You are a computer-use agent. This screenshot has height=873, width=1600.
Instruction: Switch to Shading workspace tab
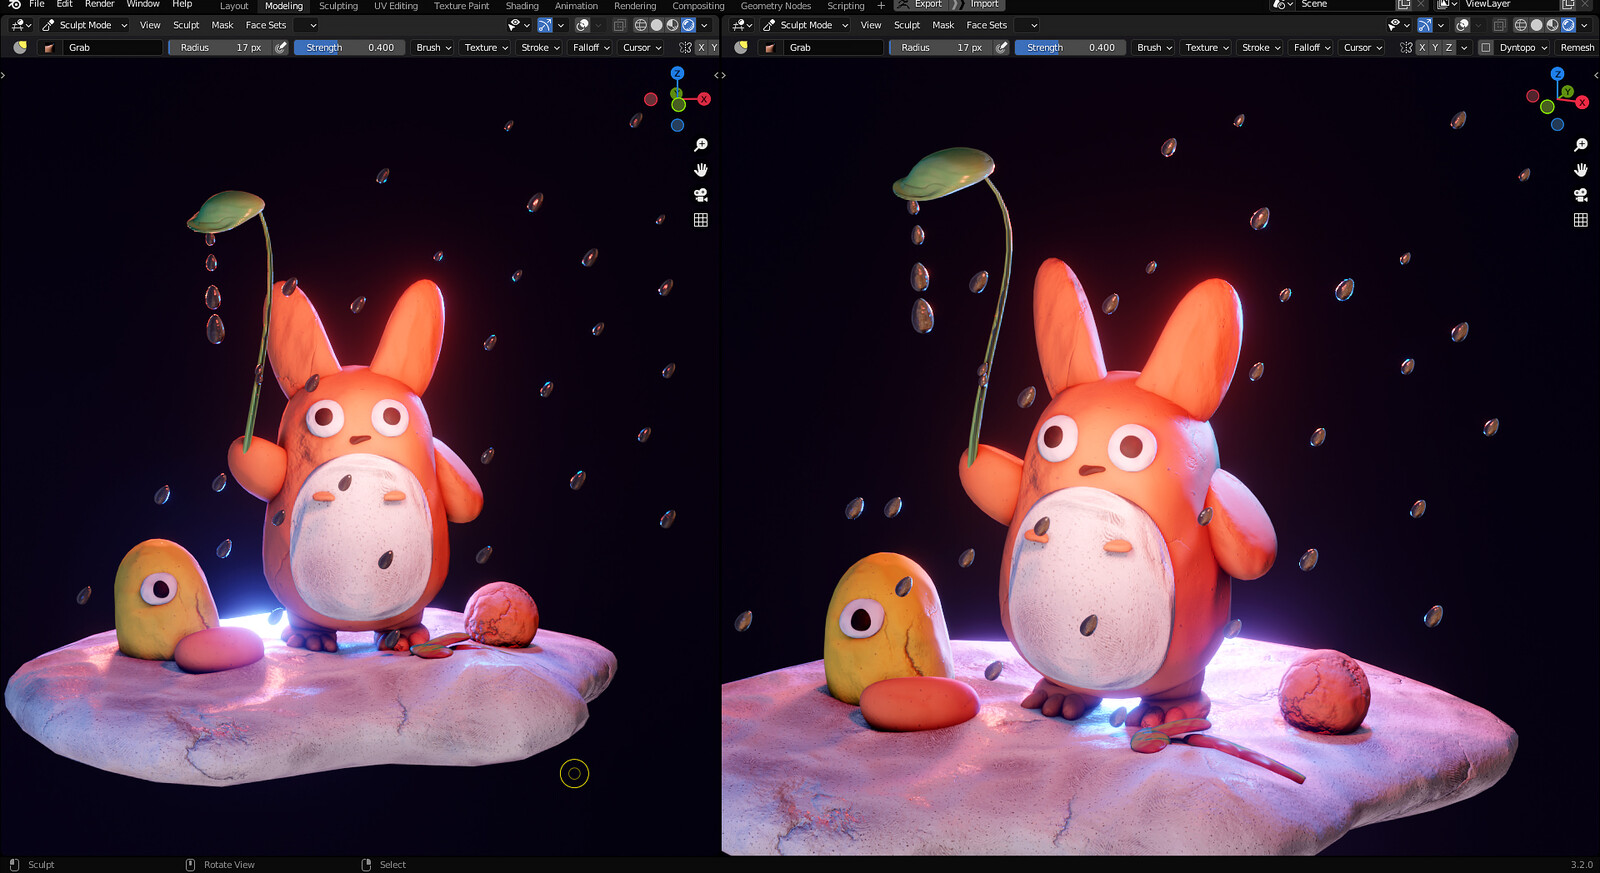522,5
